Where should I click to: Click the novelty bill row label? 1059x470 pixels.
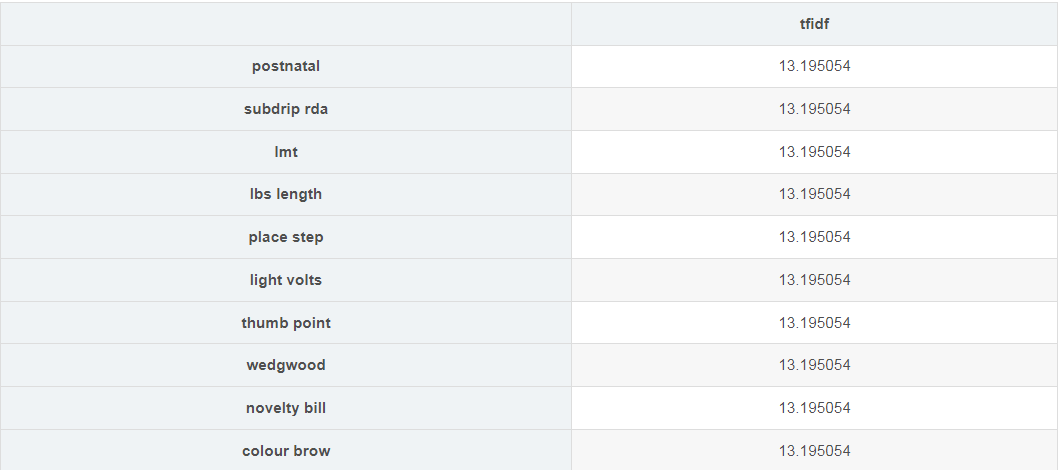[286, 408]
